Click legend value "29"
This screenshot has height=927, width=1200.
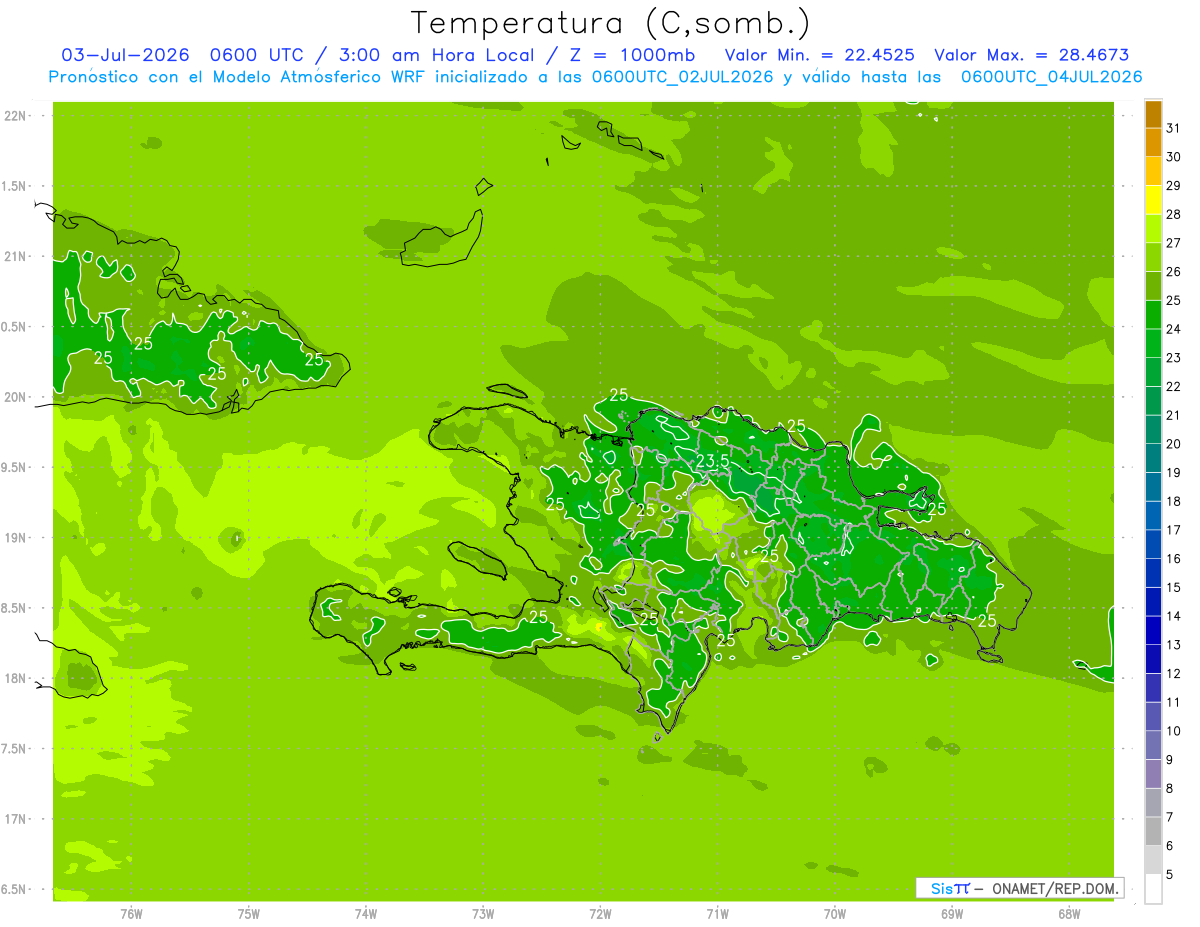coord(1174,186)
